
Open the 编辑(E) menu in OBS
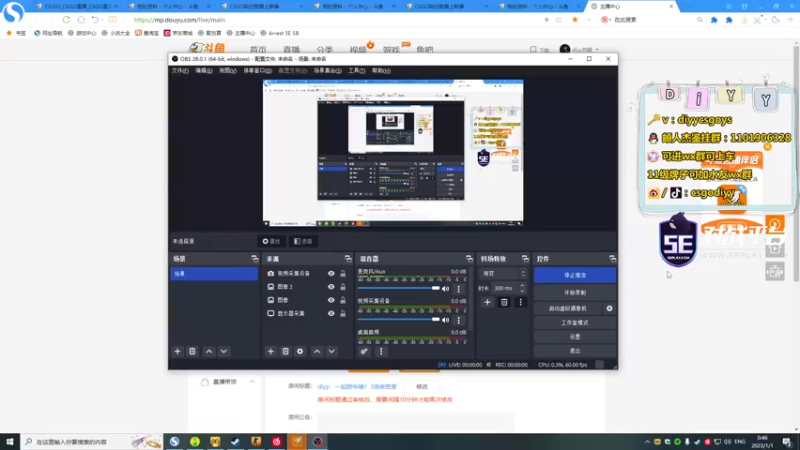tap(204, 70)
